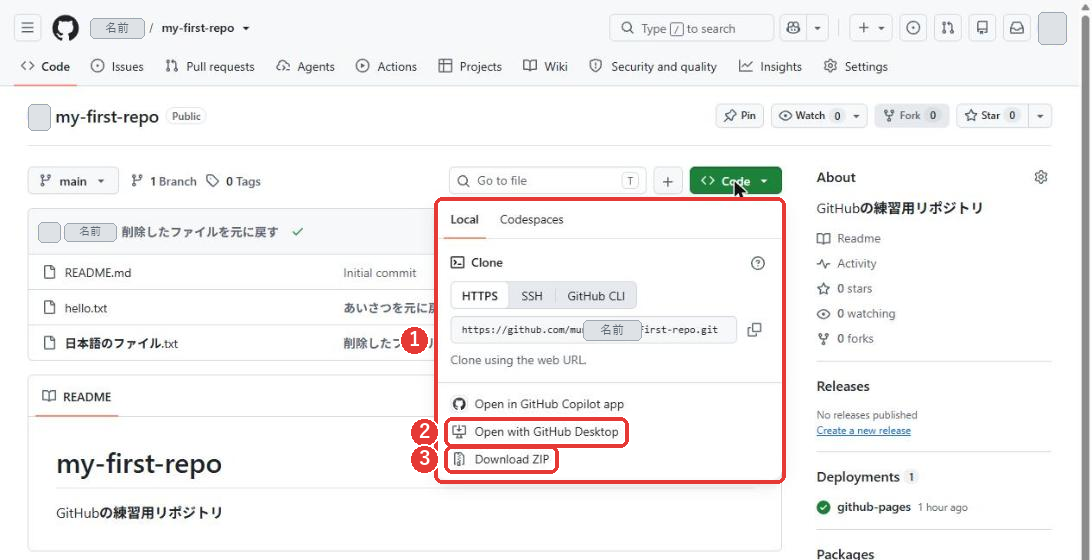Select the Codespaces tab
This screenshot has height=560, width=1092.
pos(531,219)
